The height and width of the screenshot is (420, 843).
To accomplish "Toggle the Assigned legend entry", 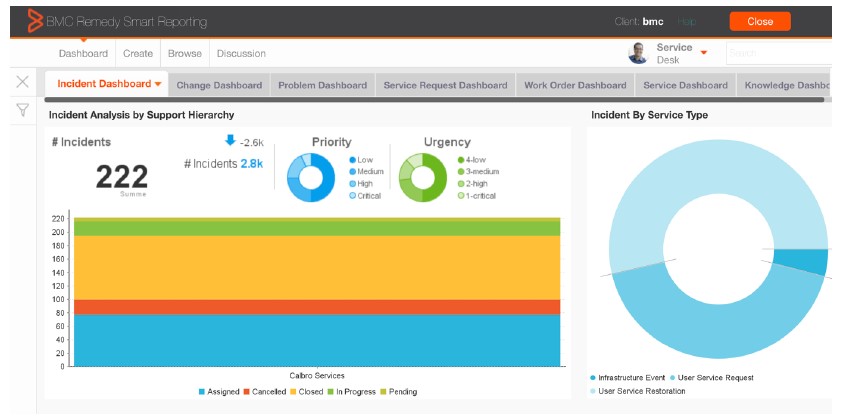I will coord(218,392).
